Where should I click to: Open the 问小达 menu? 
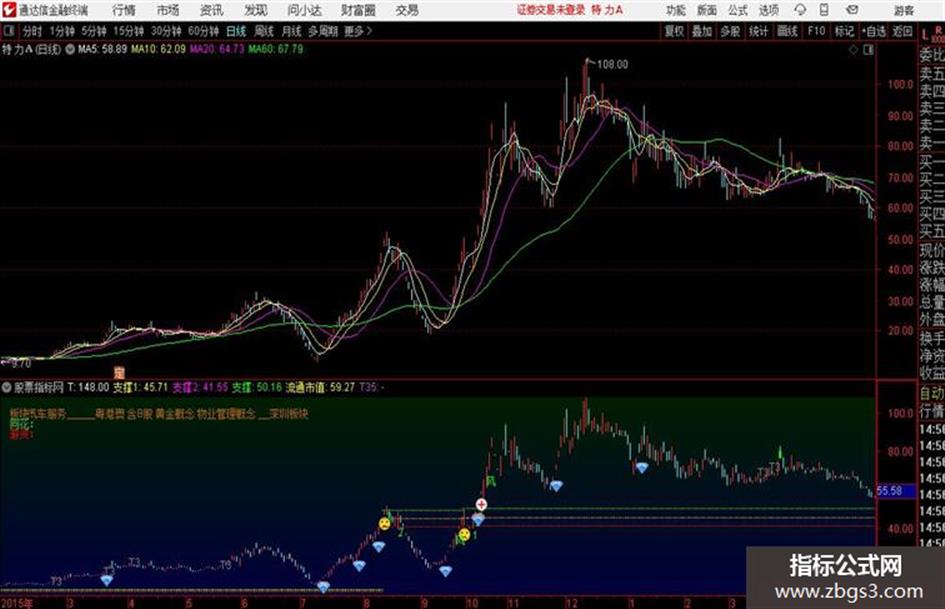304,10
